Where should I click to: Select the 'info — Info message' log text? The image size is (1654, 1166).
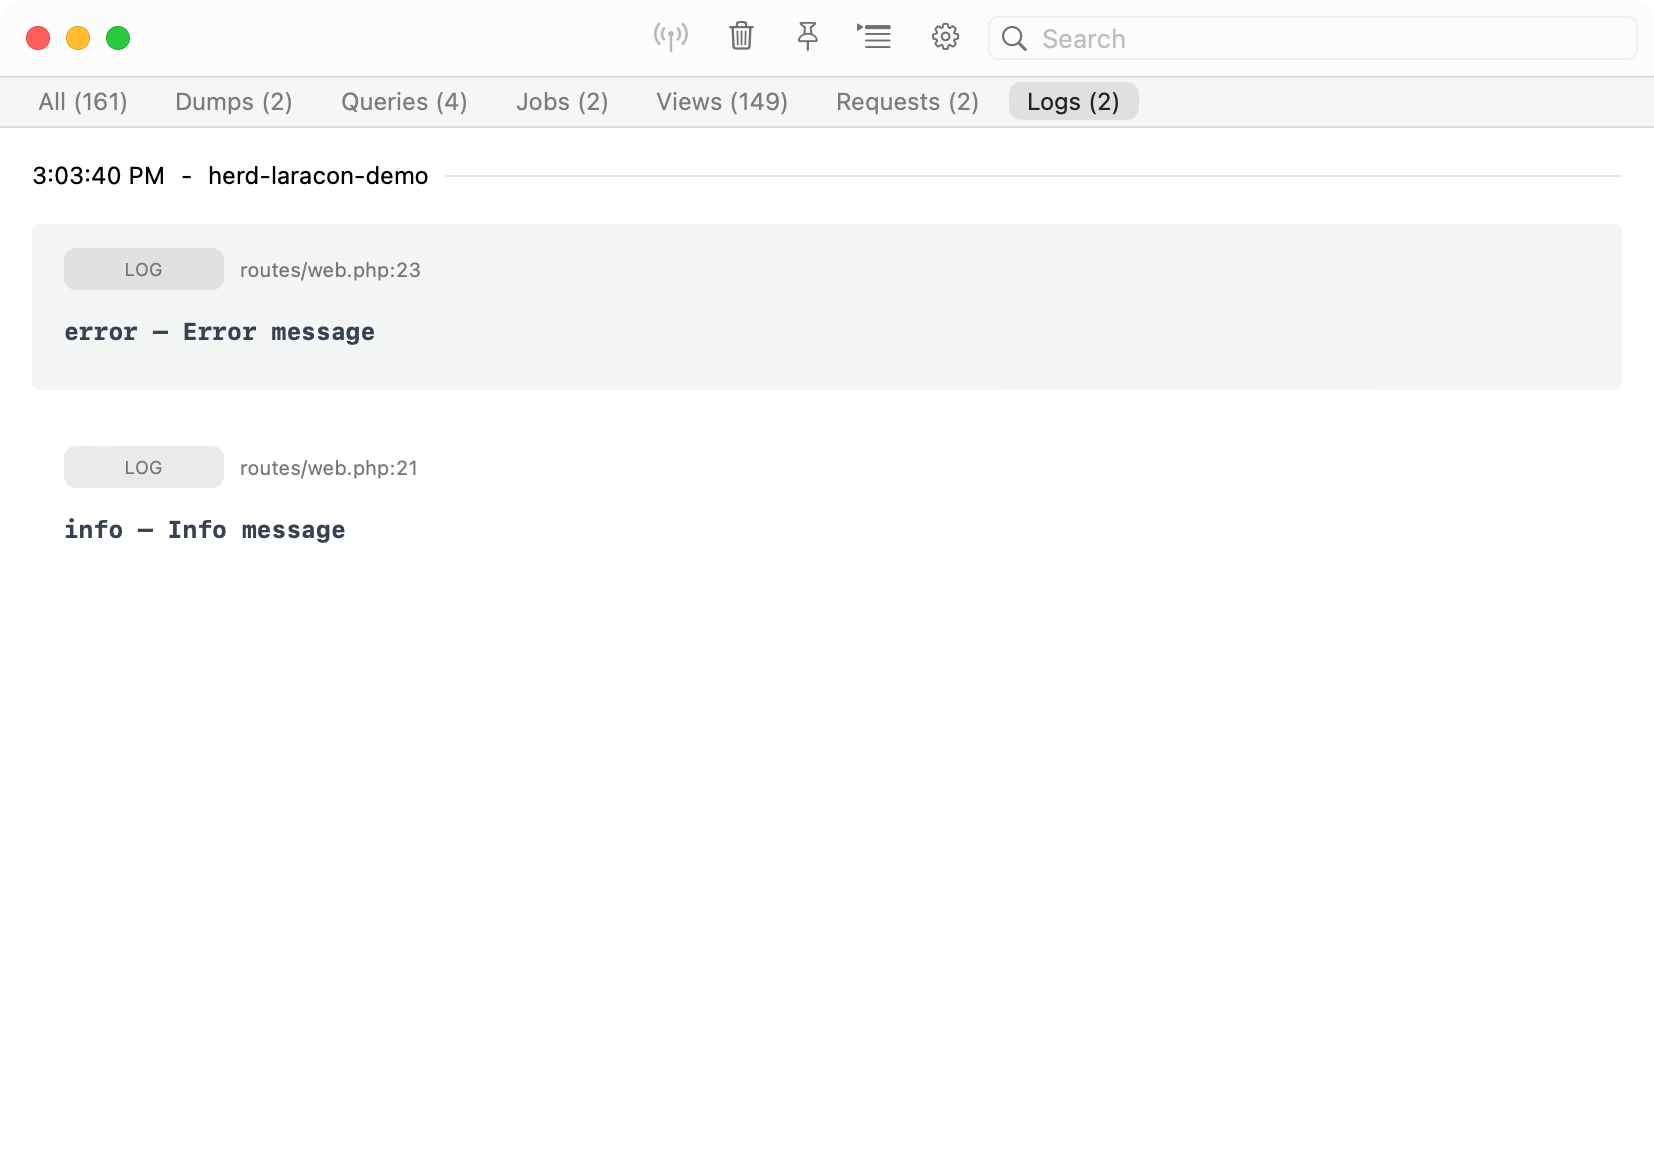[204, 530]
